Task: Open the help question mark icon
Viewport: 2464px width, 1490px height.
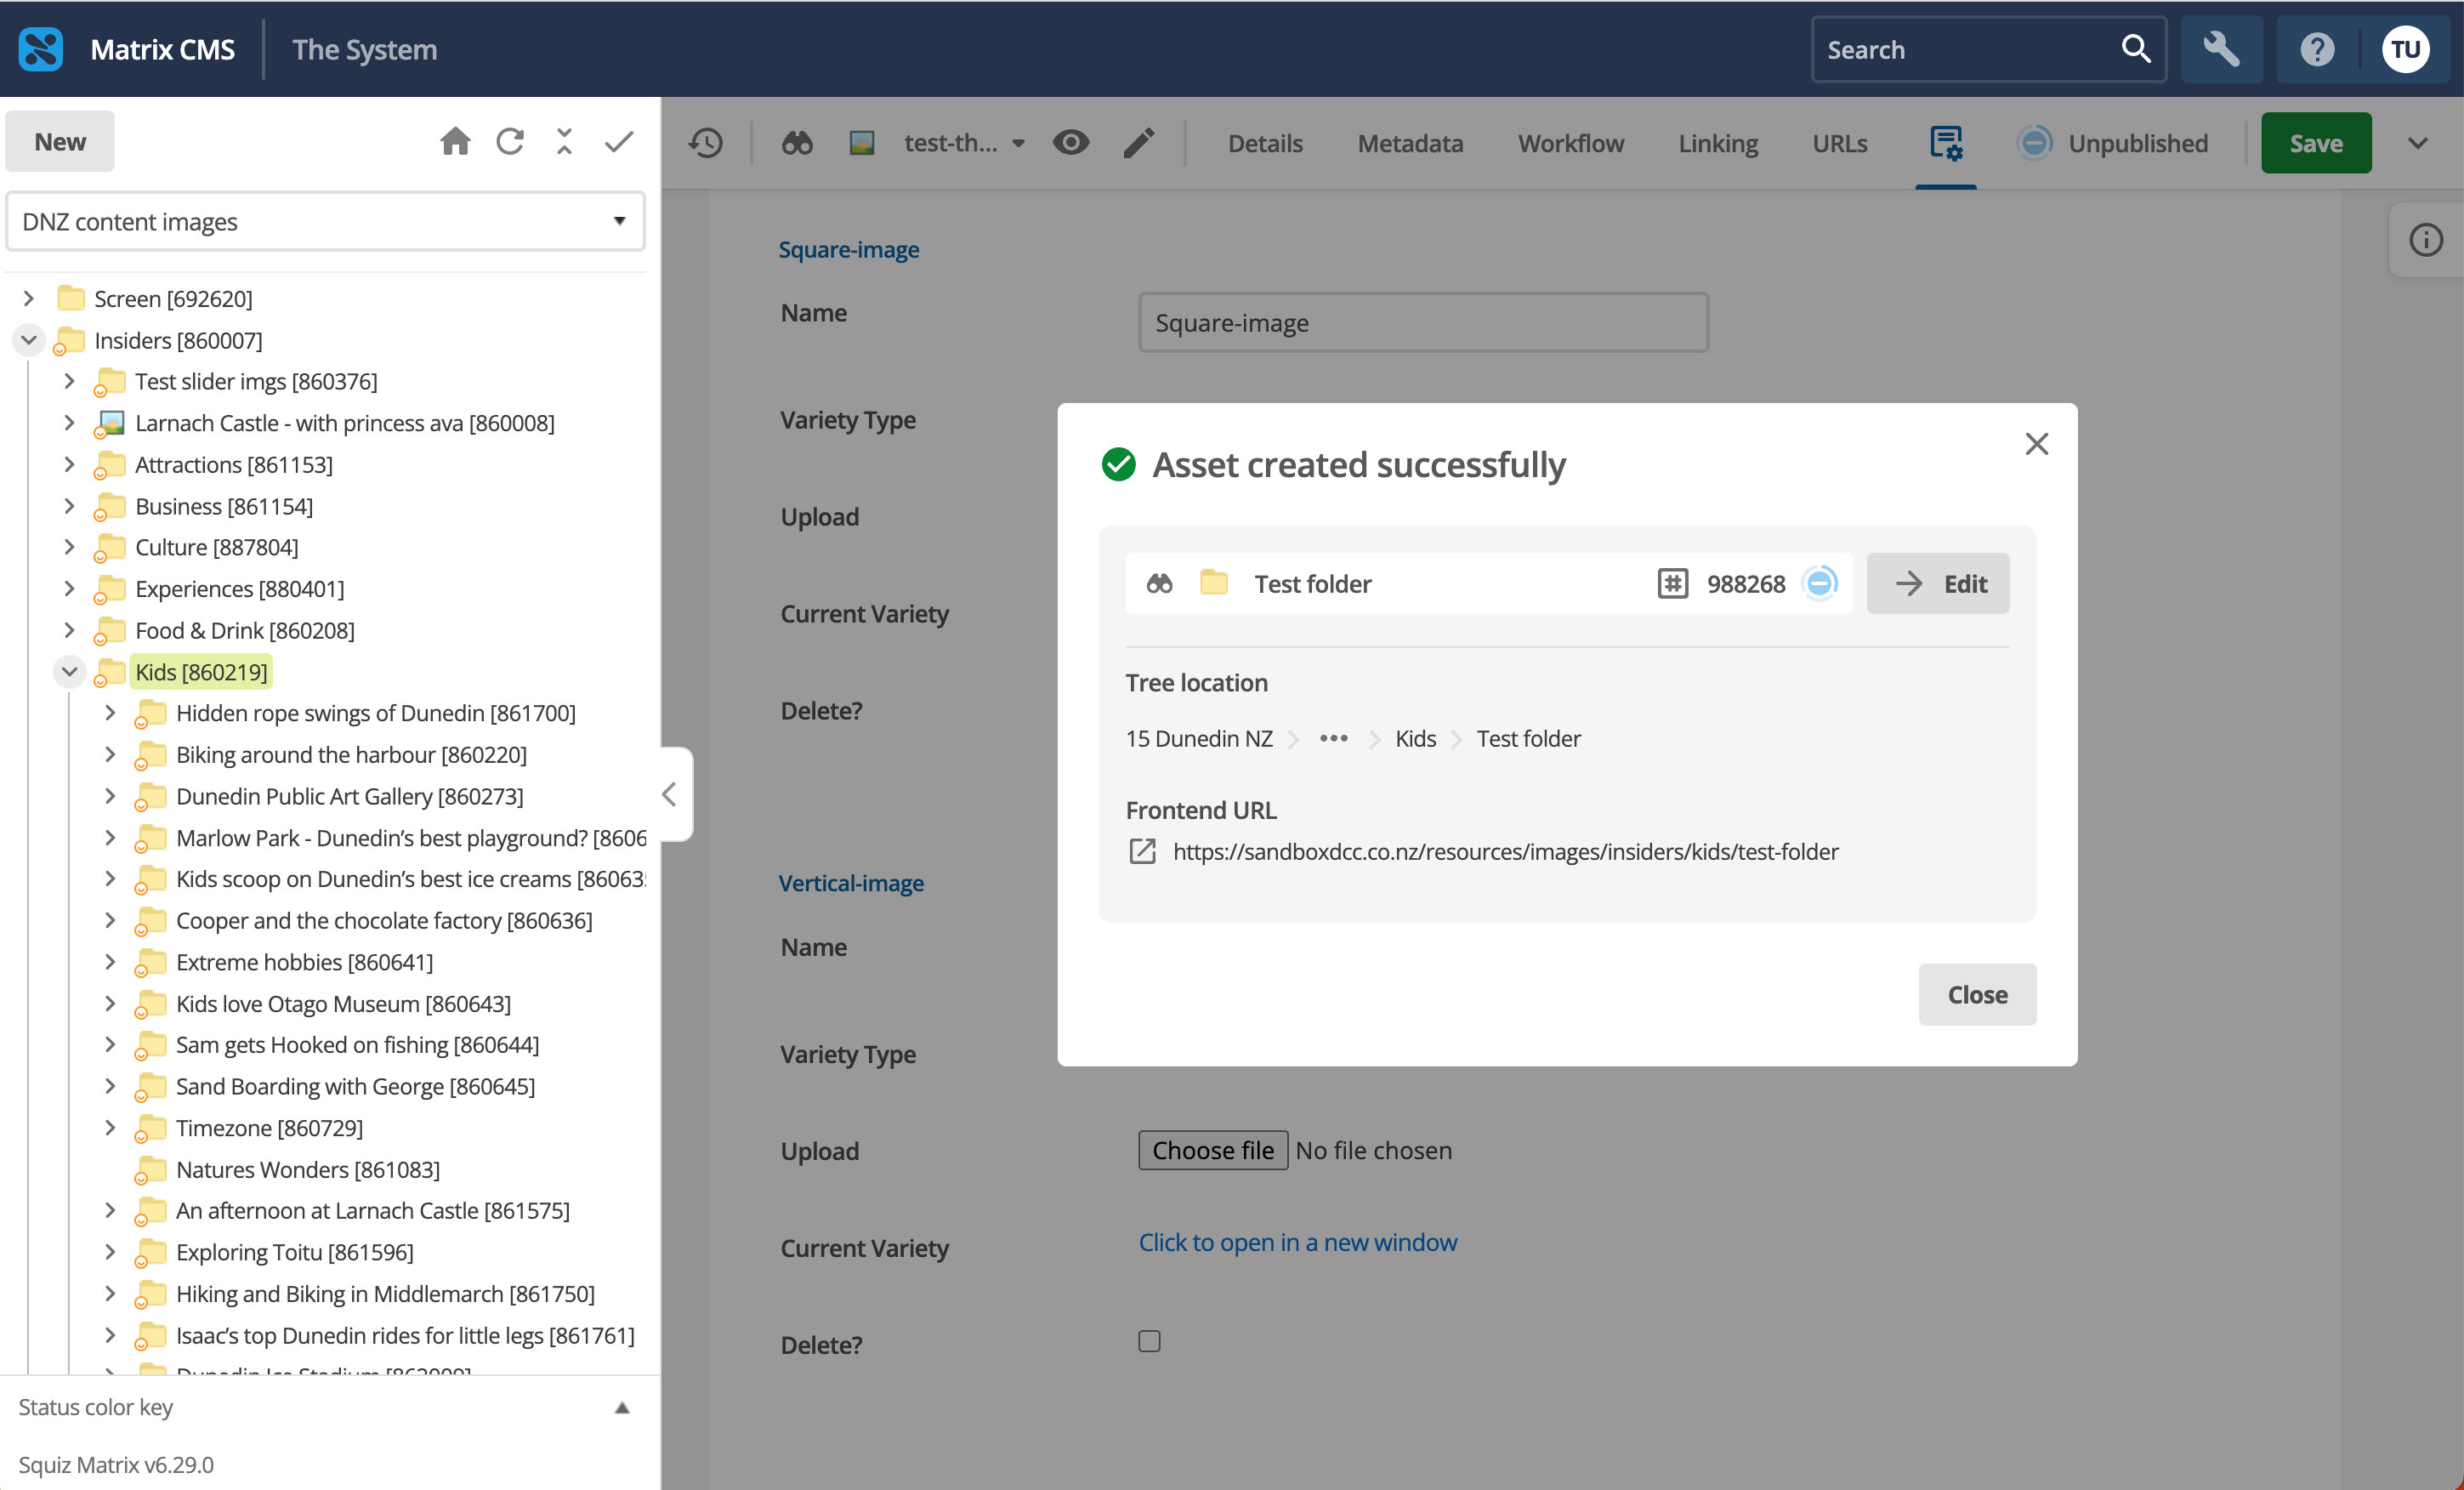Action: click(x=2316, y=49)
